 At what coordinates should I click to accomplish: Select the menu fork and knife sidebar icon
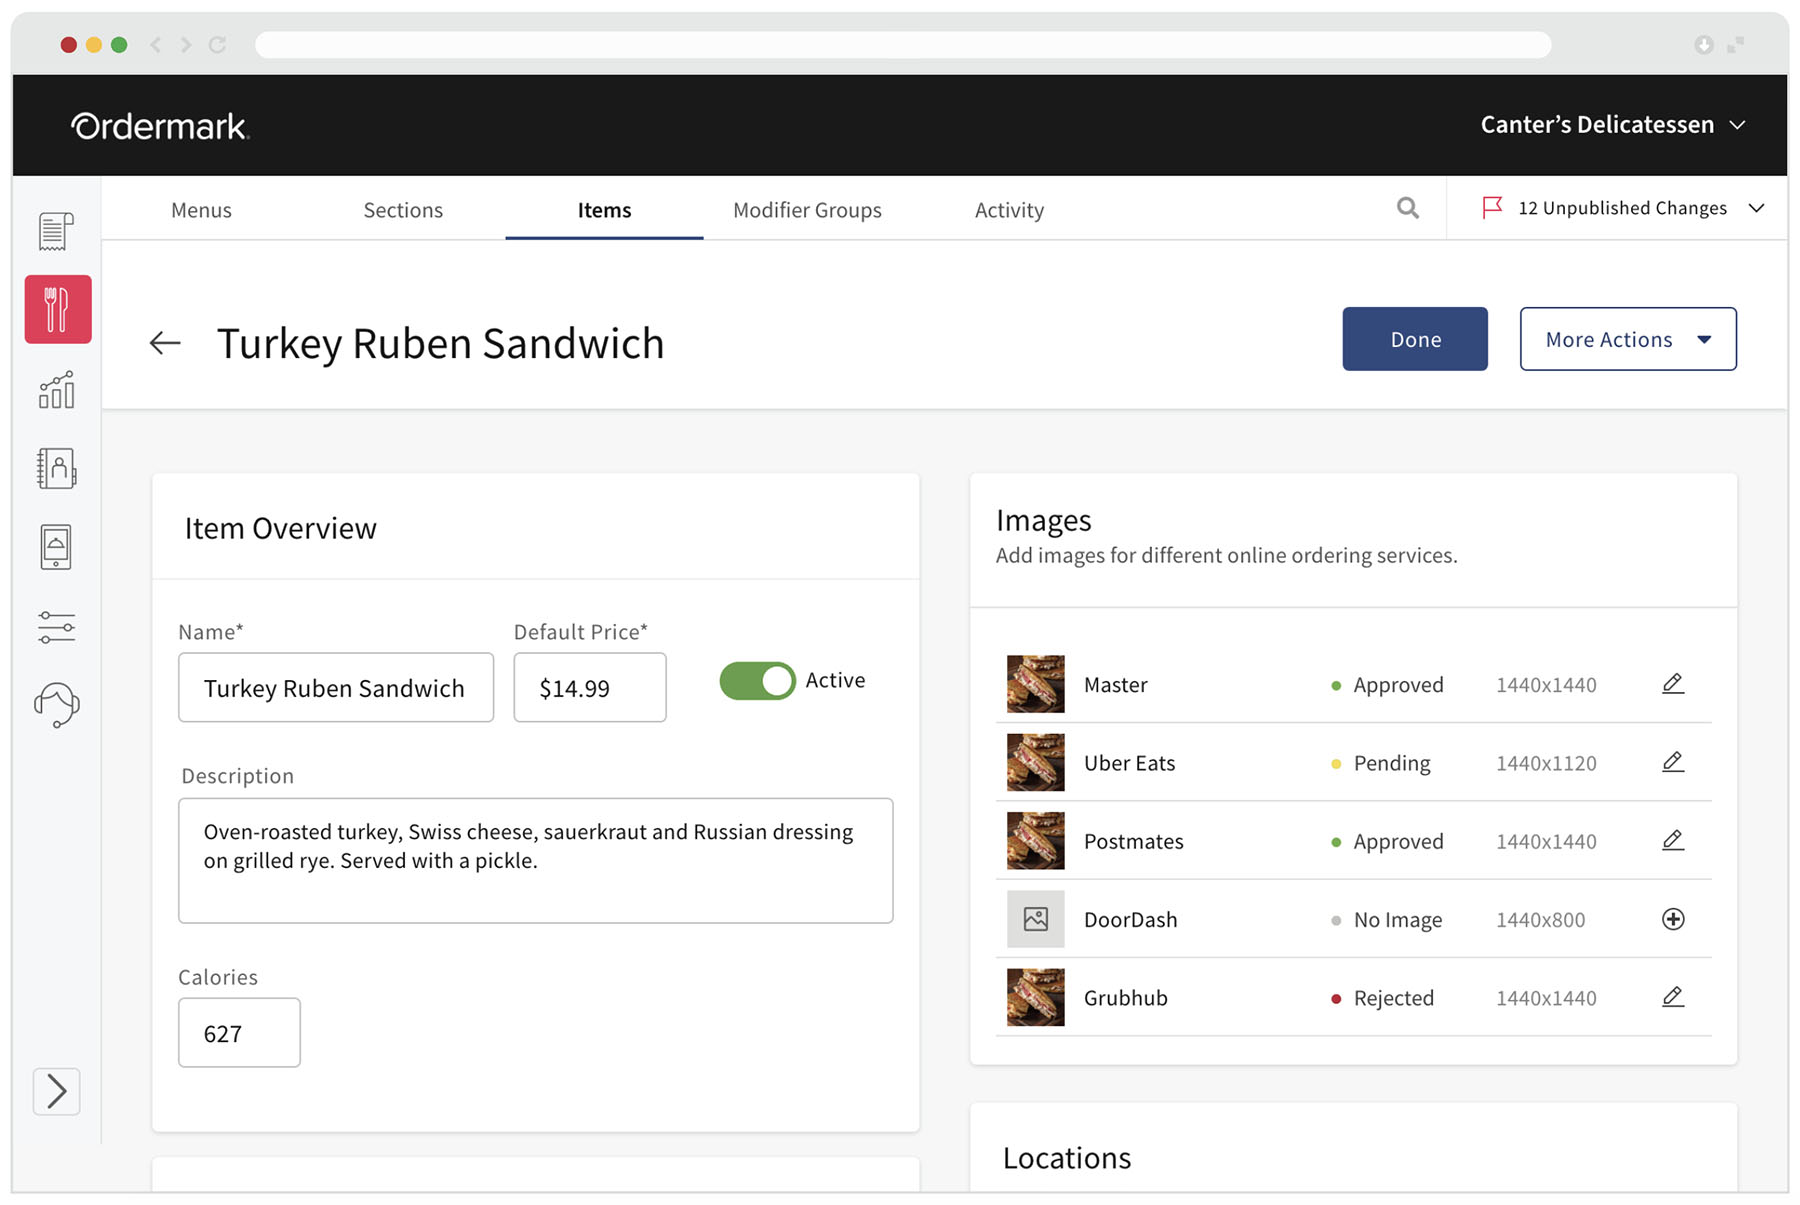pos(58,309)
